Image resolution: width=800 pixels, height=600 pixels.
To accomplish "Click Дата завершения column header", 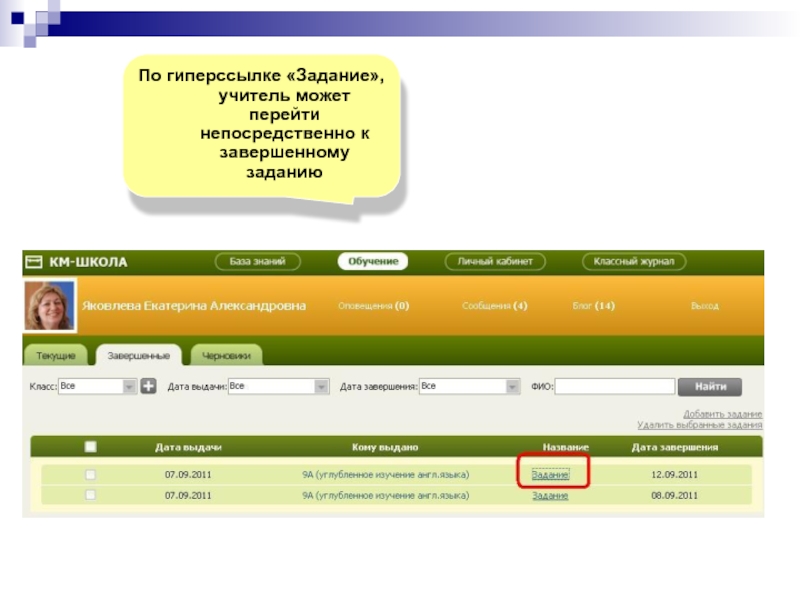I will (674, 447).
